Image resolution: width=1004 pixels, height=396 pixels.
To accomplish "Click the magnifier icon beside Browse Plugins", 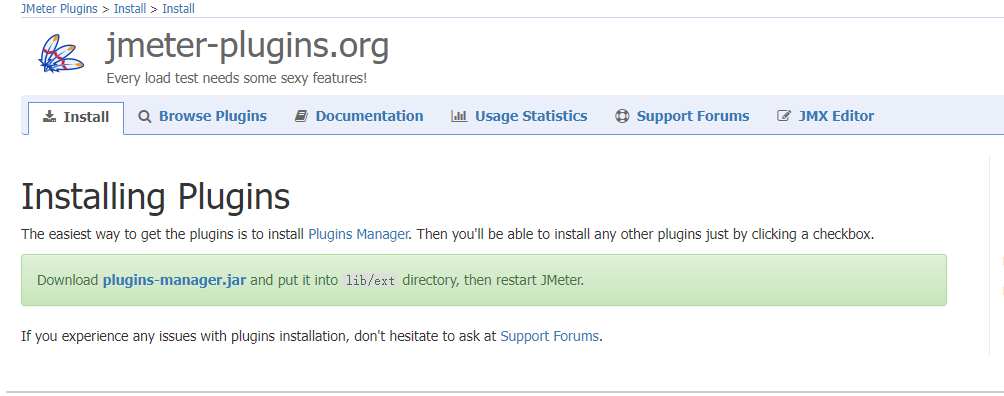I will [145, 117].
